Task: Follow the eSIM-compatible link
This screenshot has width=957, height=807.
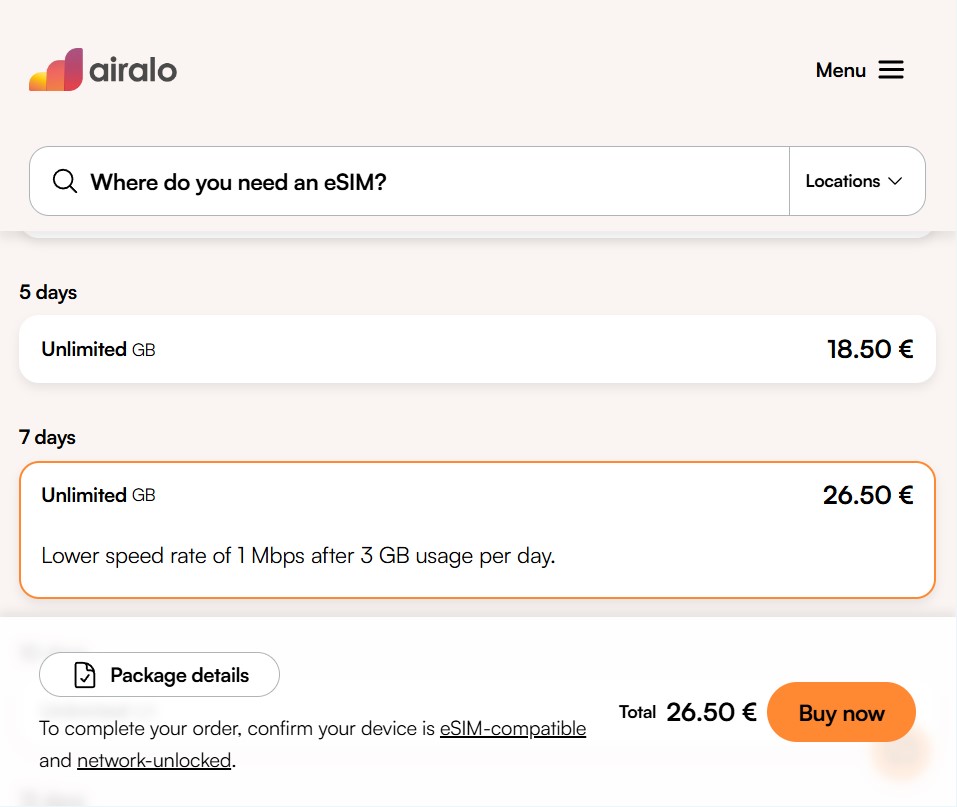Action: tap(512, 728)
